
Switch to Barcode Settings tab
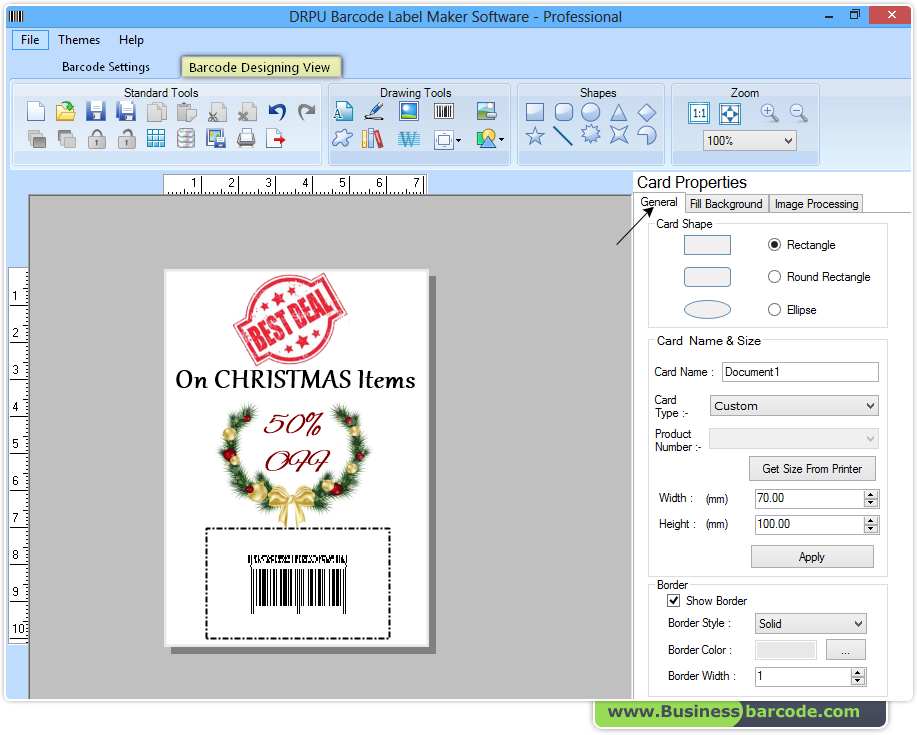(x=106, y=67)
